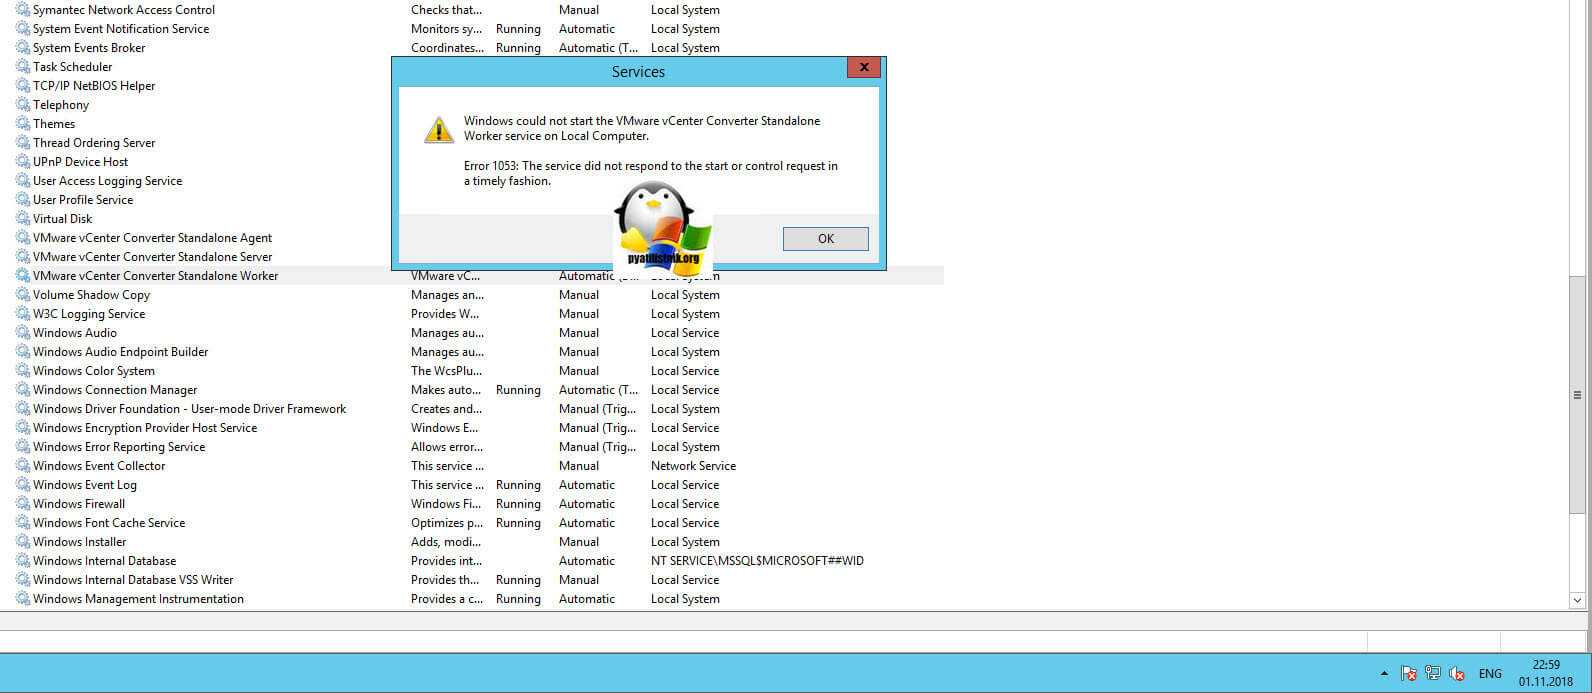This screenshot has height=693, width=1592.
Task: Click the gear icon next to Themes
Action: pyautogui.click(x=22, y=124)
